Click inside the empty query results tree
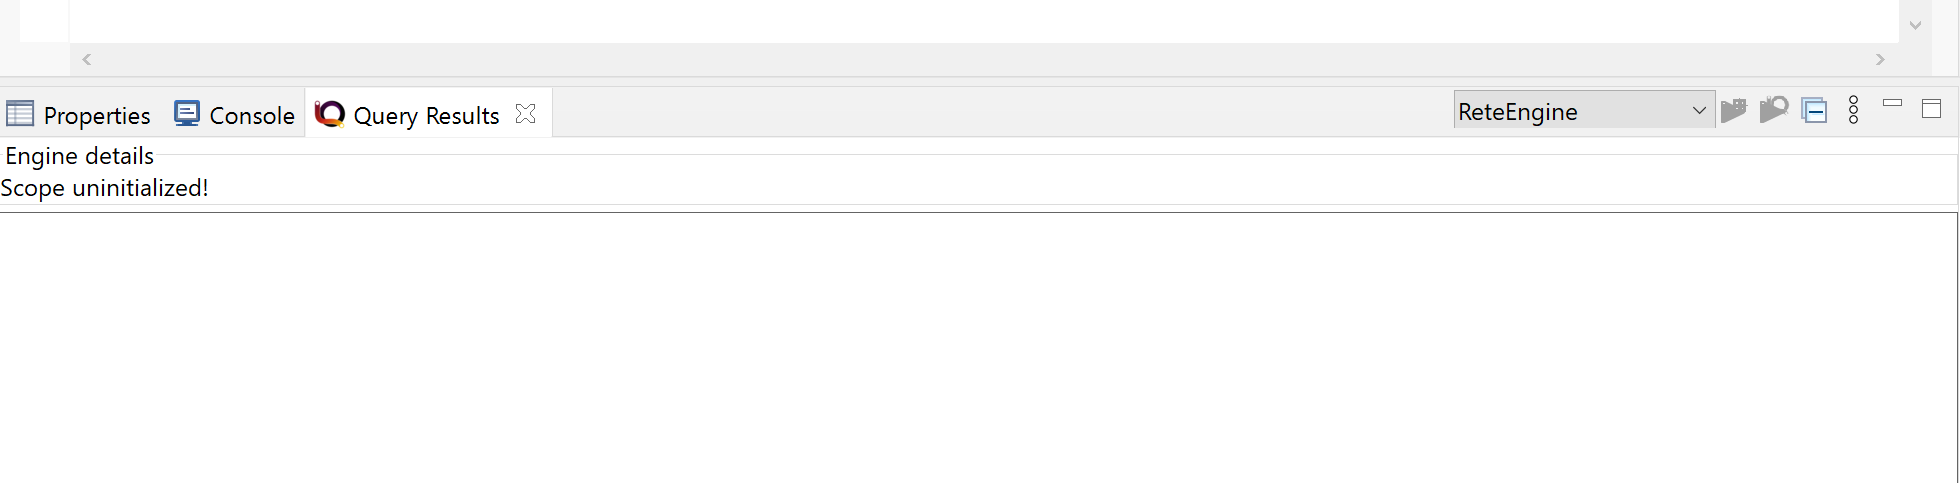1960x483 pixels. (x=978, y=347)
